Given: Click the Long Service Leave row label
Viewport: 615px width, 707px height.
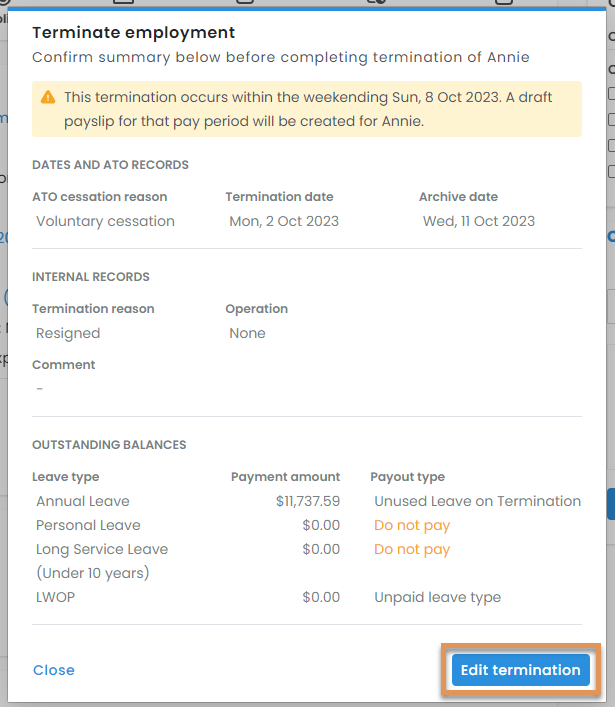Looking at the screenshot, I should pos(101,549).
